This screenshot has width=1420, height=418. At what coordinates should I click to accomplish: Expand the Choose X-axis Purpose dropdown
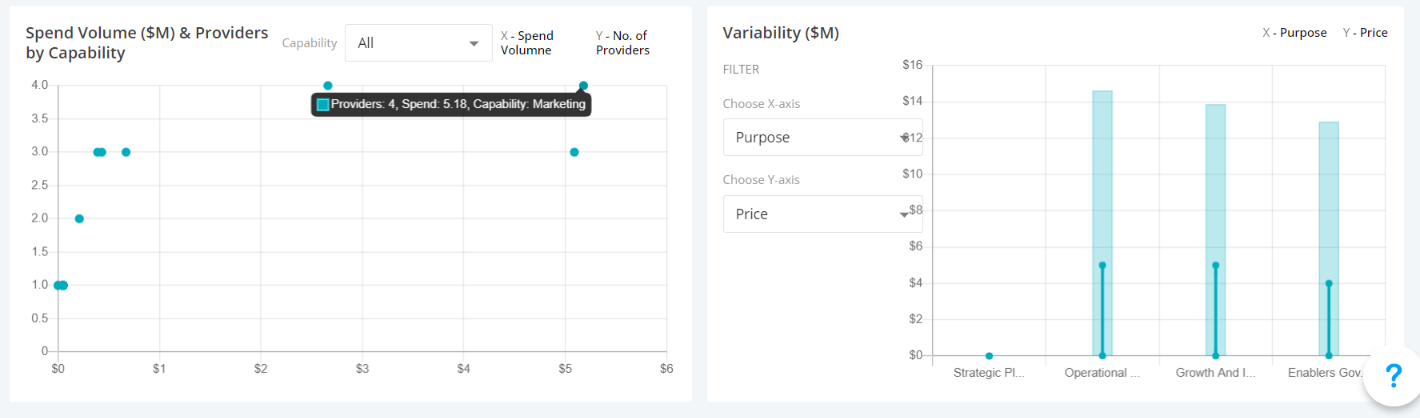(x=822, y=137)
